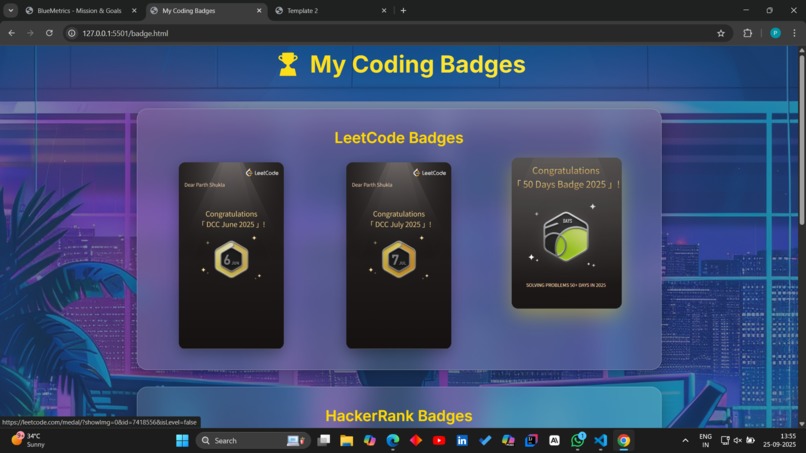Open Task View from the taskbar

point(323,441)
